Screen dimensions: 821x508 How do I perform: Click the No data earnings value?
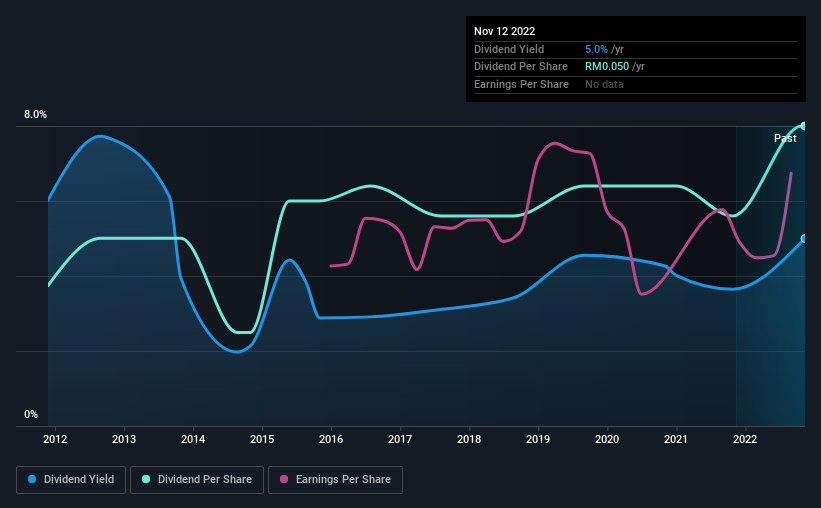coord(604,84)
